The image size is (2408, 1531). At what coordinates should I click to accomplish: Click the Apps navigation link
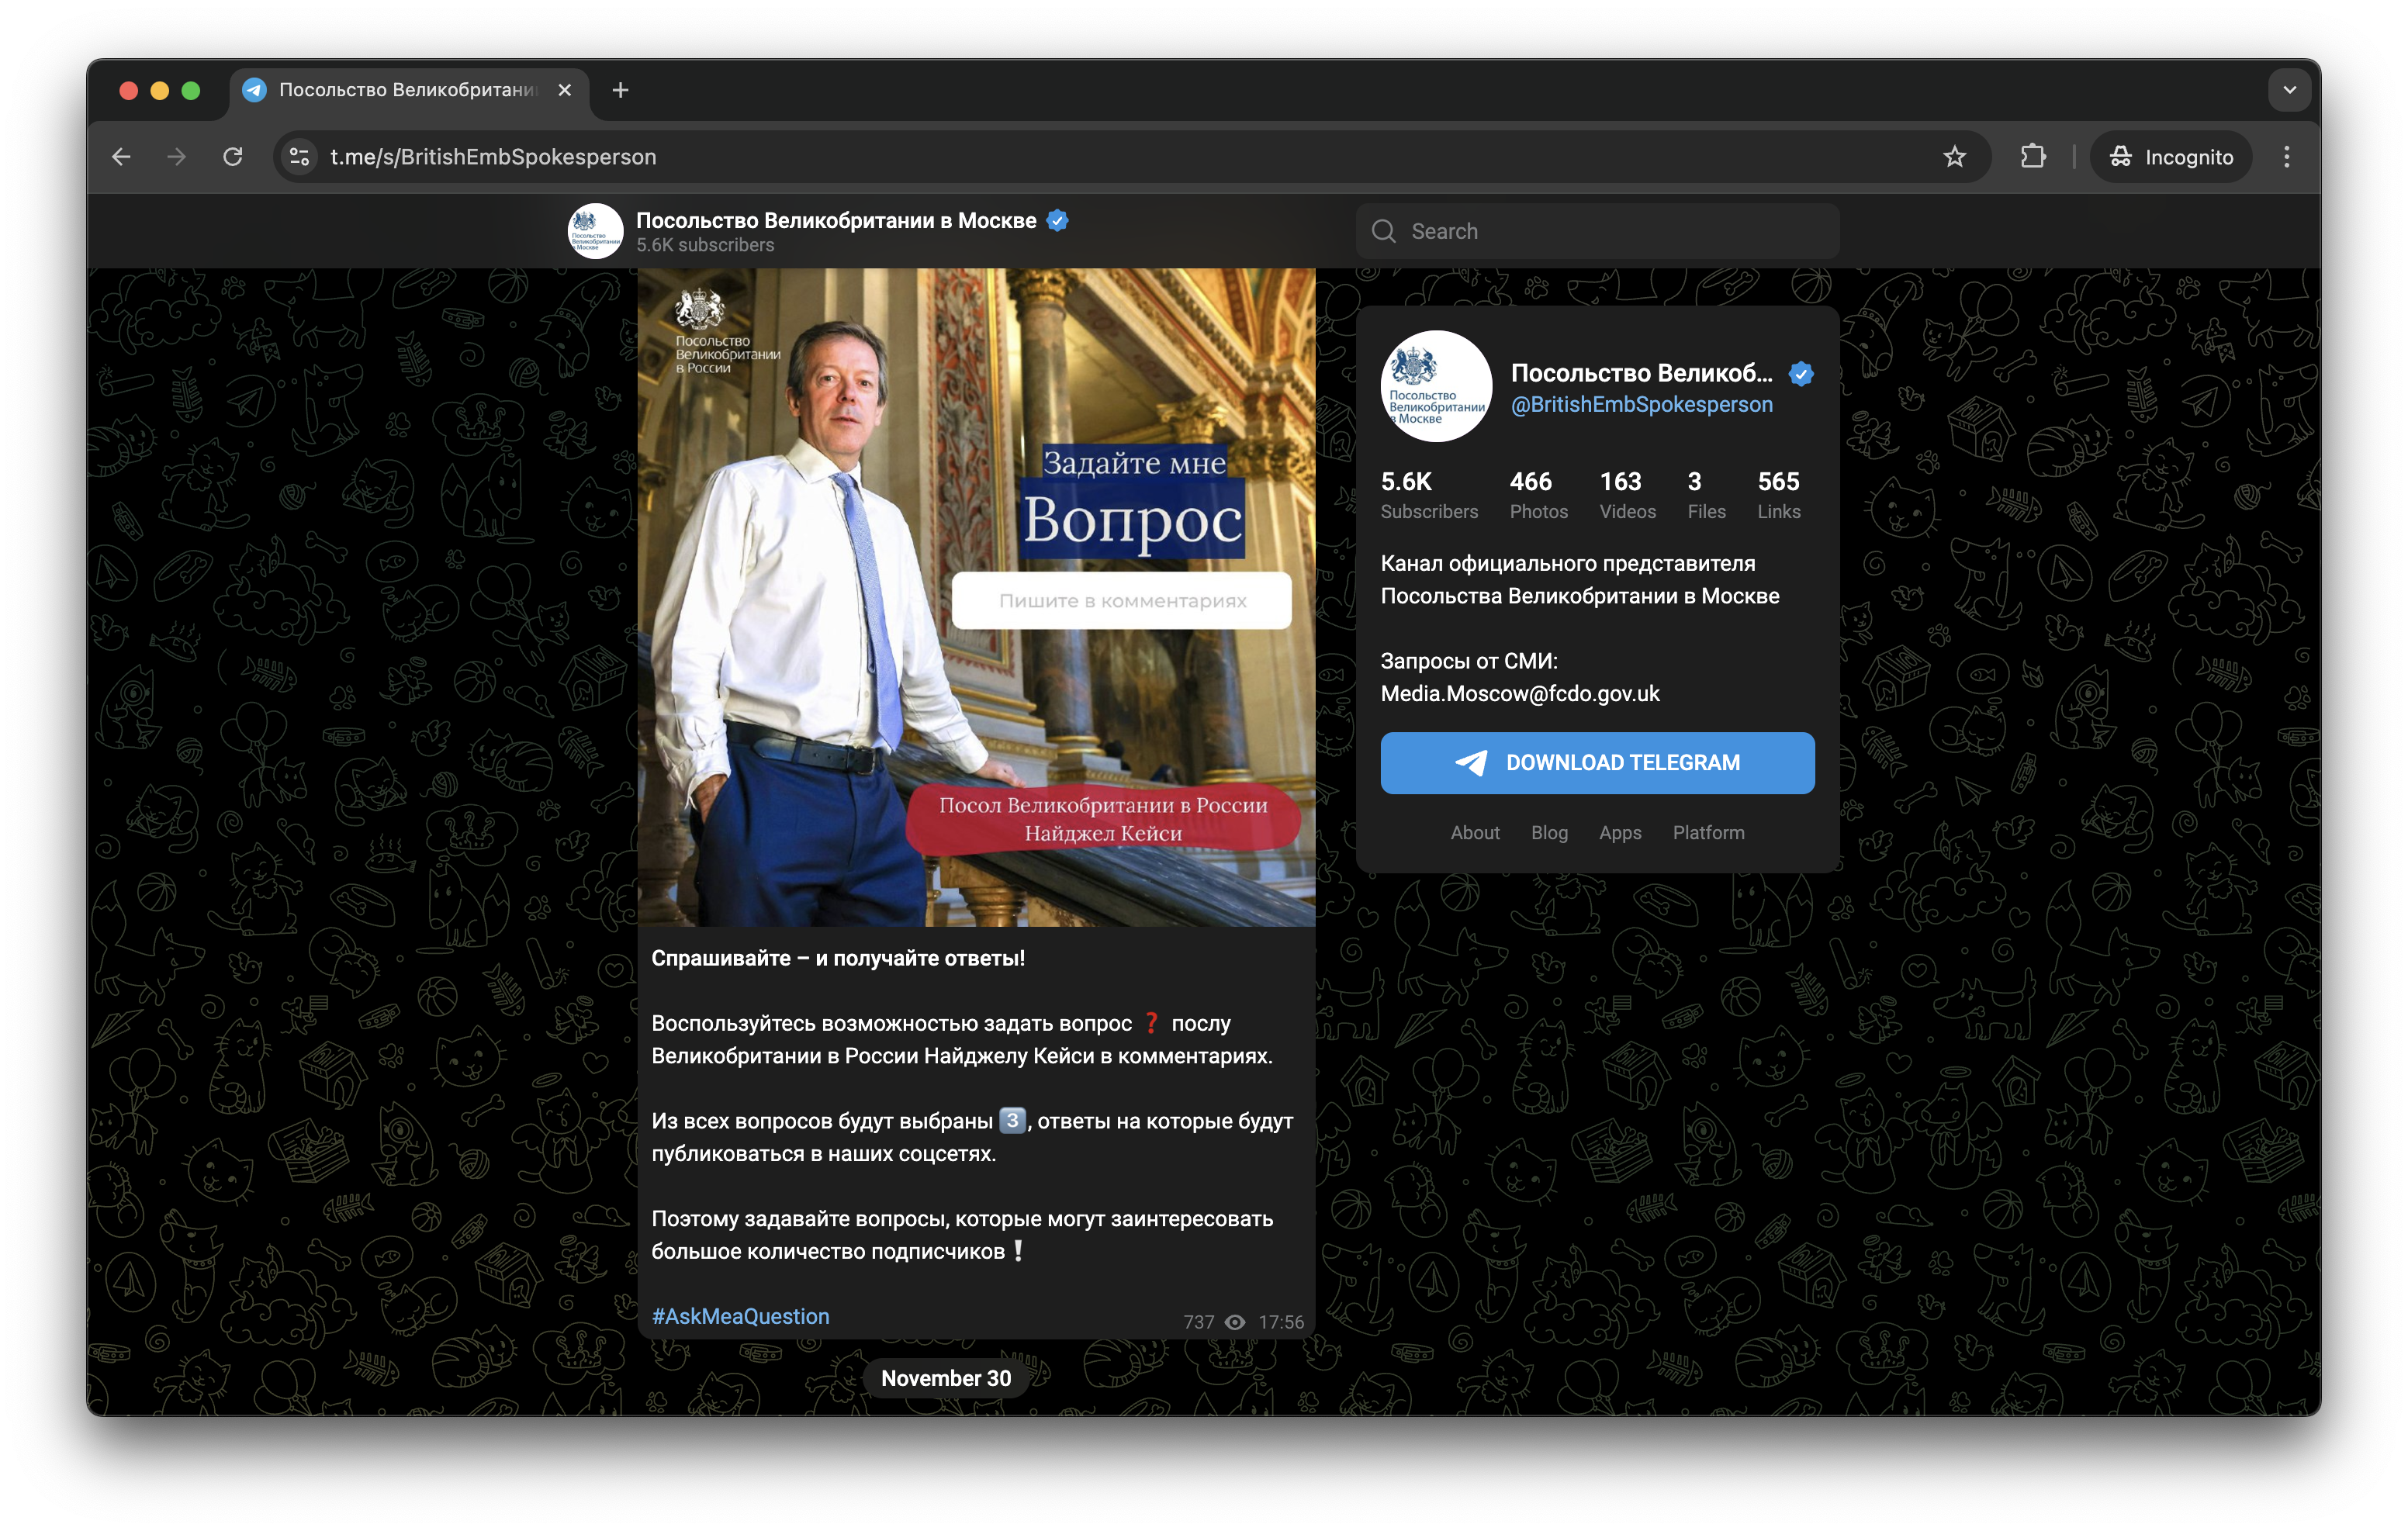(1618, 831)
